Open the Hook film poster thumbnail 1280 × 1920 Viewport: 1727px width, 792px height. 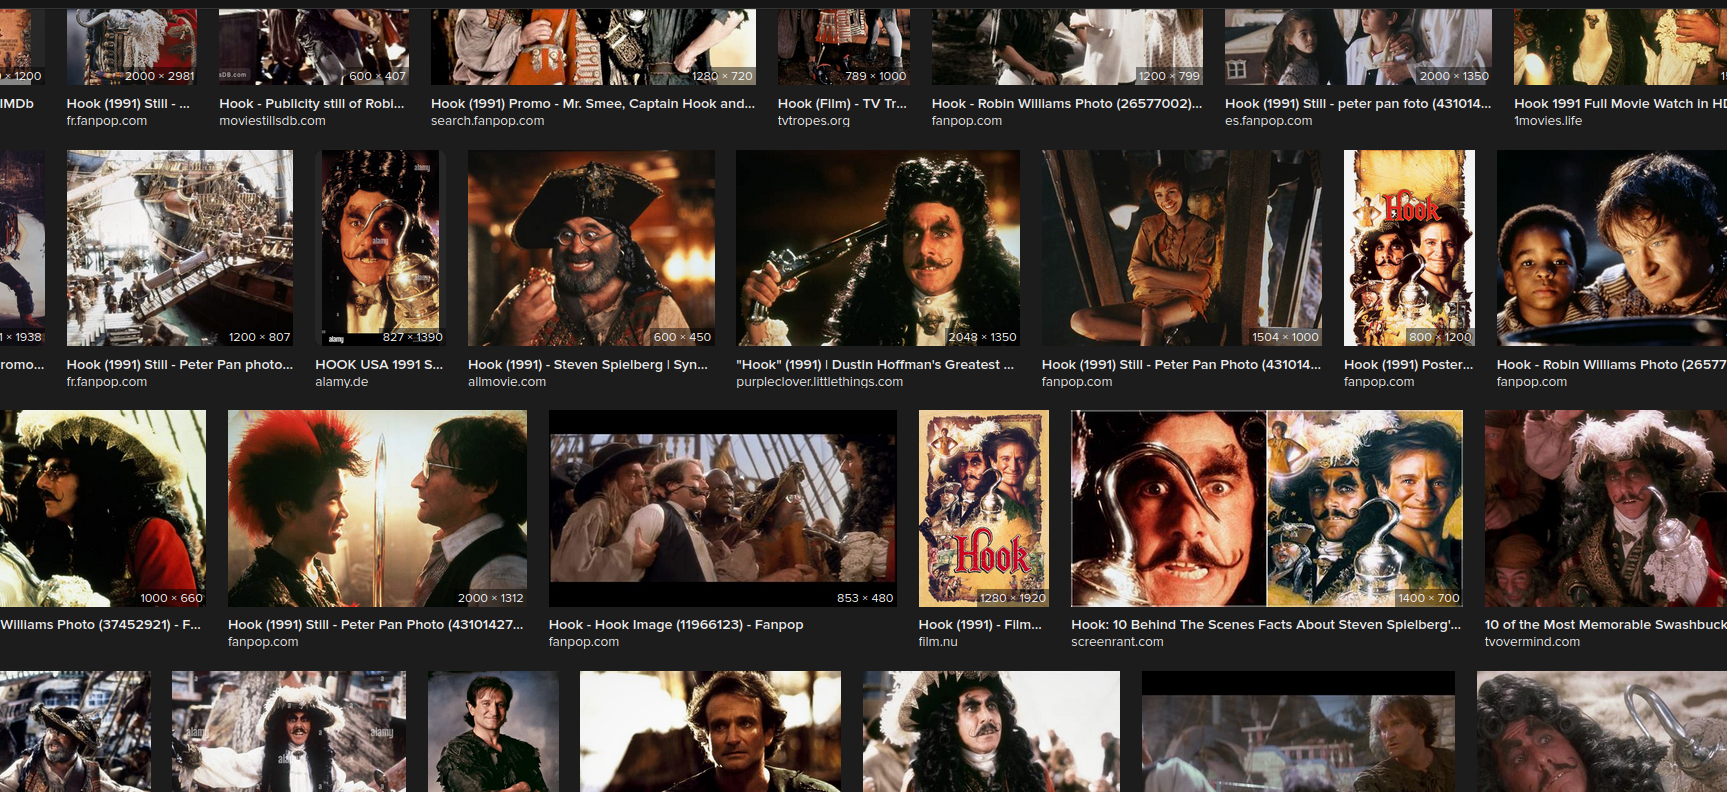click(x=984, y=508)
